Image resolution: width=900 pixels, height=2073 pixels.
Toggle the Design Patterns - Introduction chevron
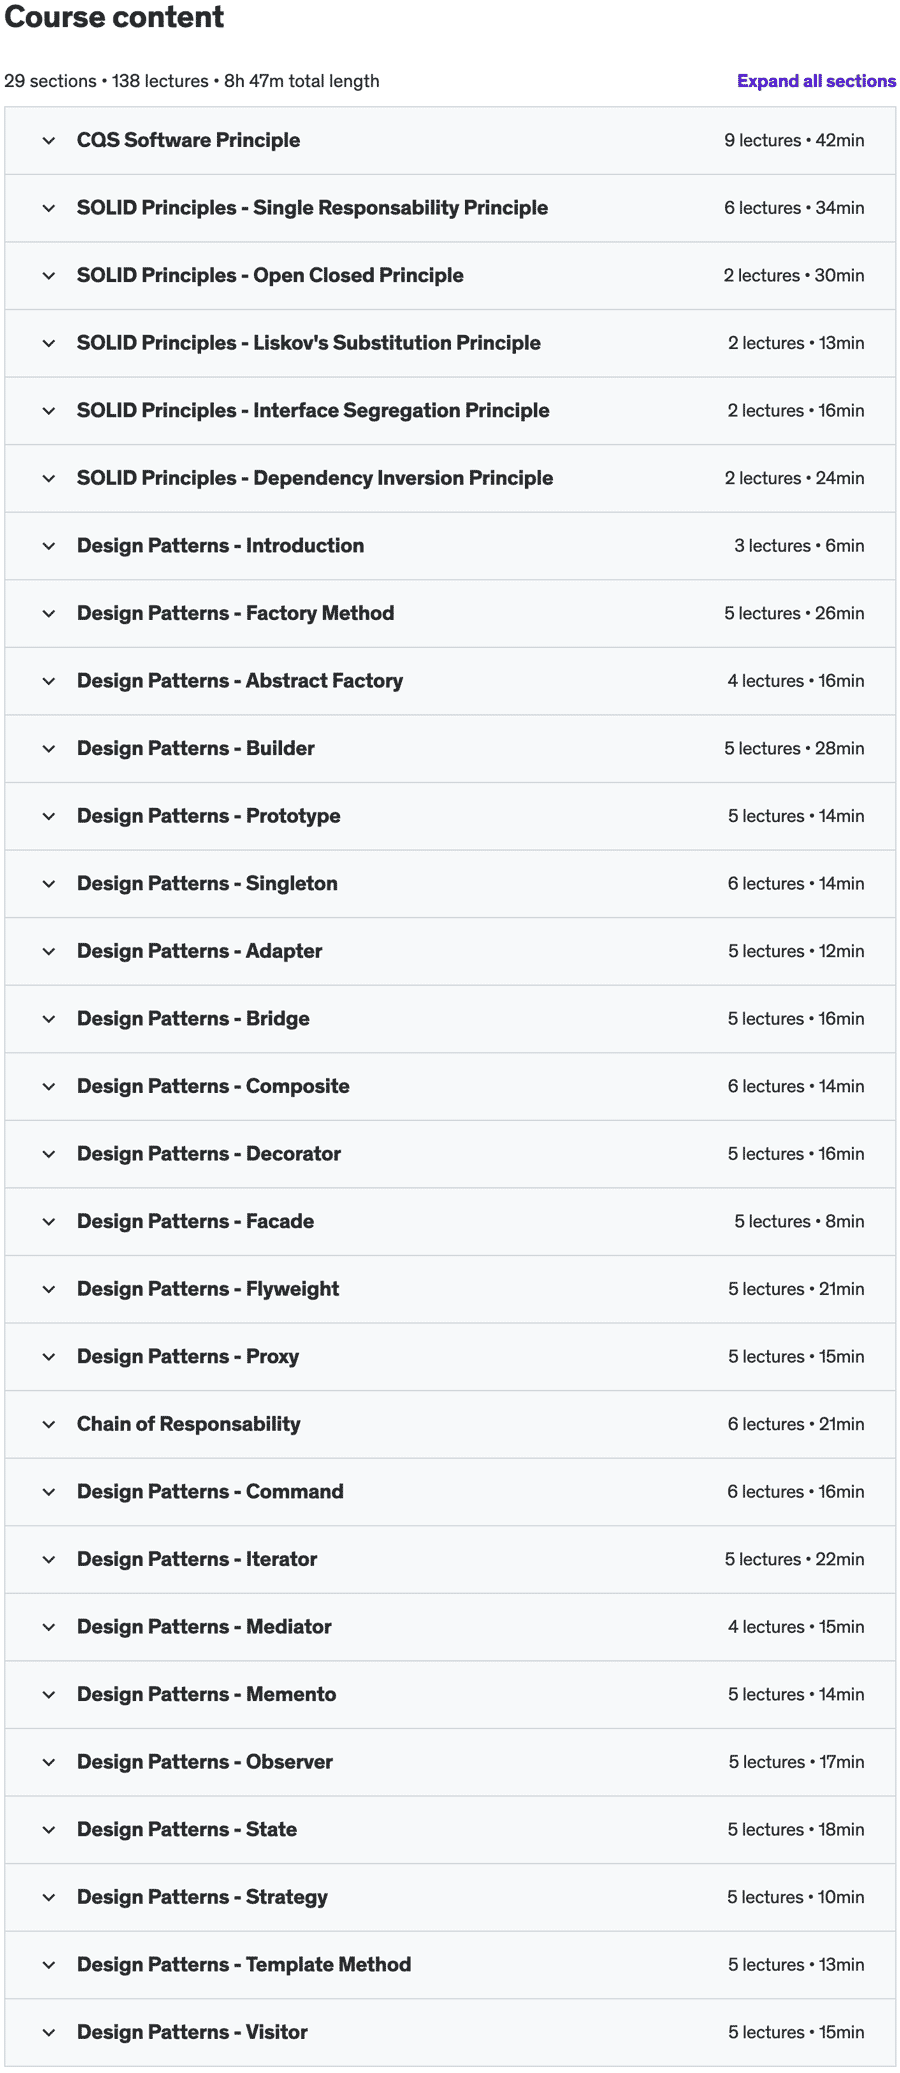49,546
